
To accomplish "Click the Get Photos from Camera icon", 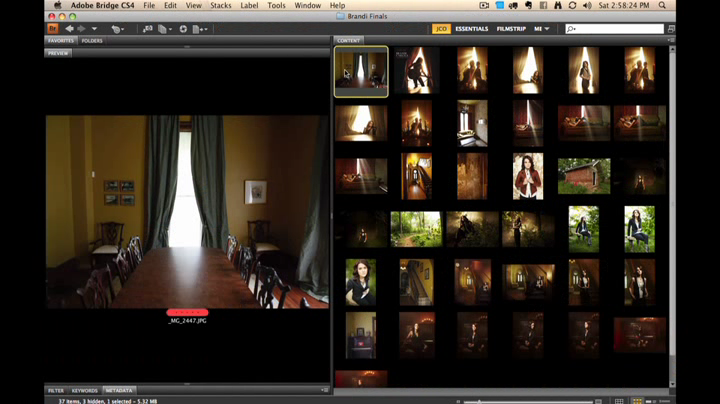I will click(147, 29).
